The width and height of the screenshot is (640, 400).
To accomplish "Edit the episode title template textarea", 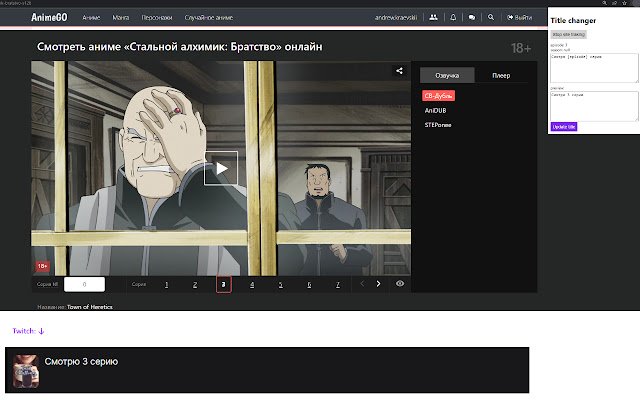I will point(594,68).
